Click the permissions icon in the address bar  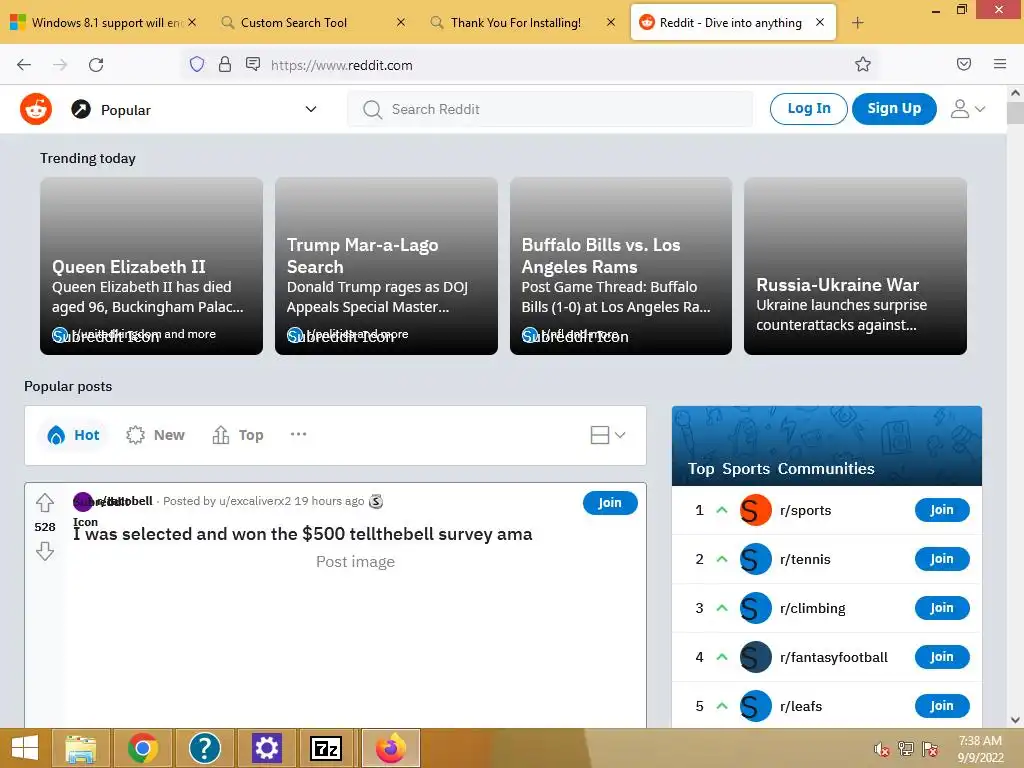pos(253,64)
